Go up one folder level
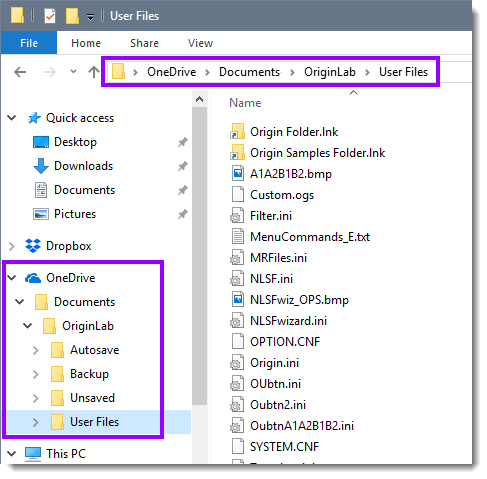Image resolution: width=487 pixels, height=479 pixels. pyautogui.click(x=94, y=72)
